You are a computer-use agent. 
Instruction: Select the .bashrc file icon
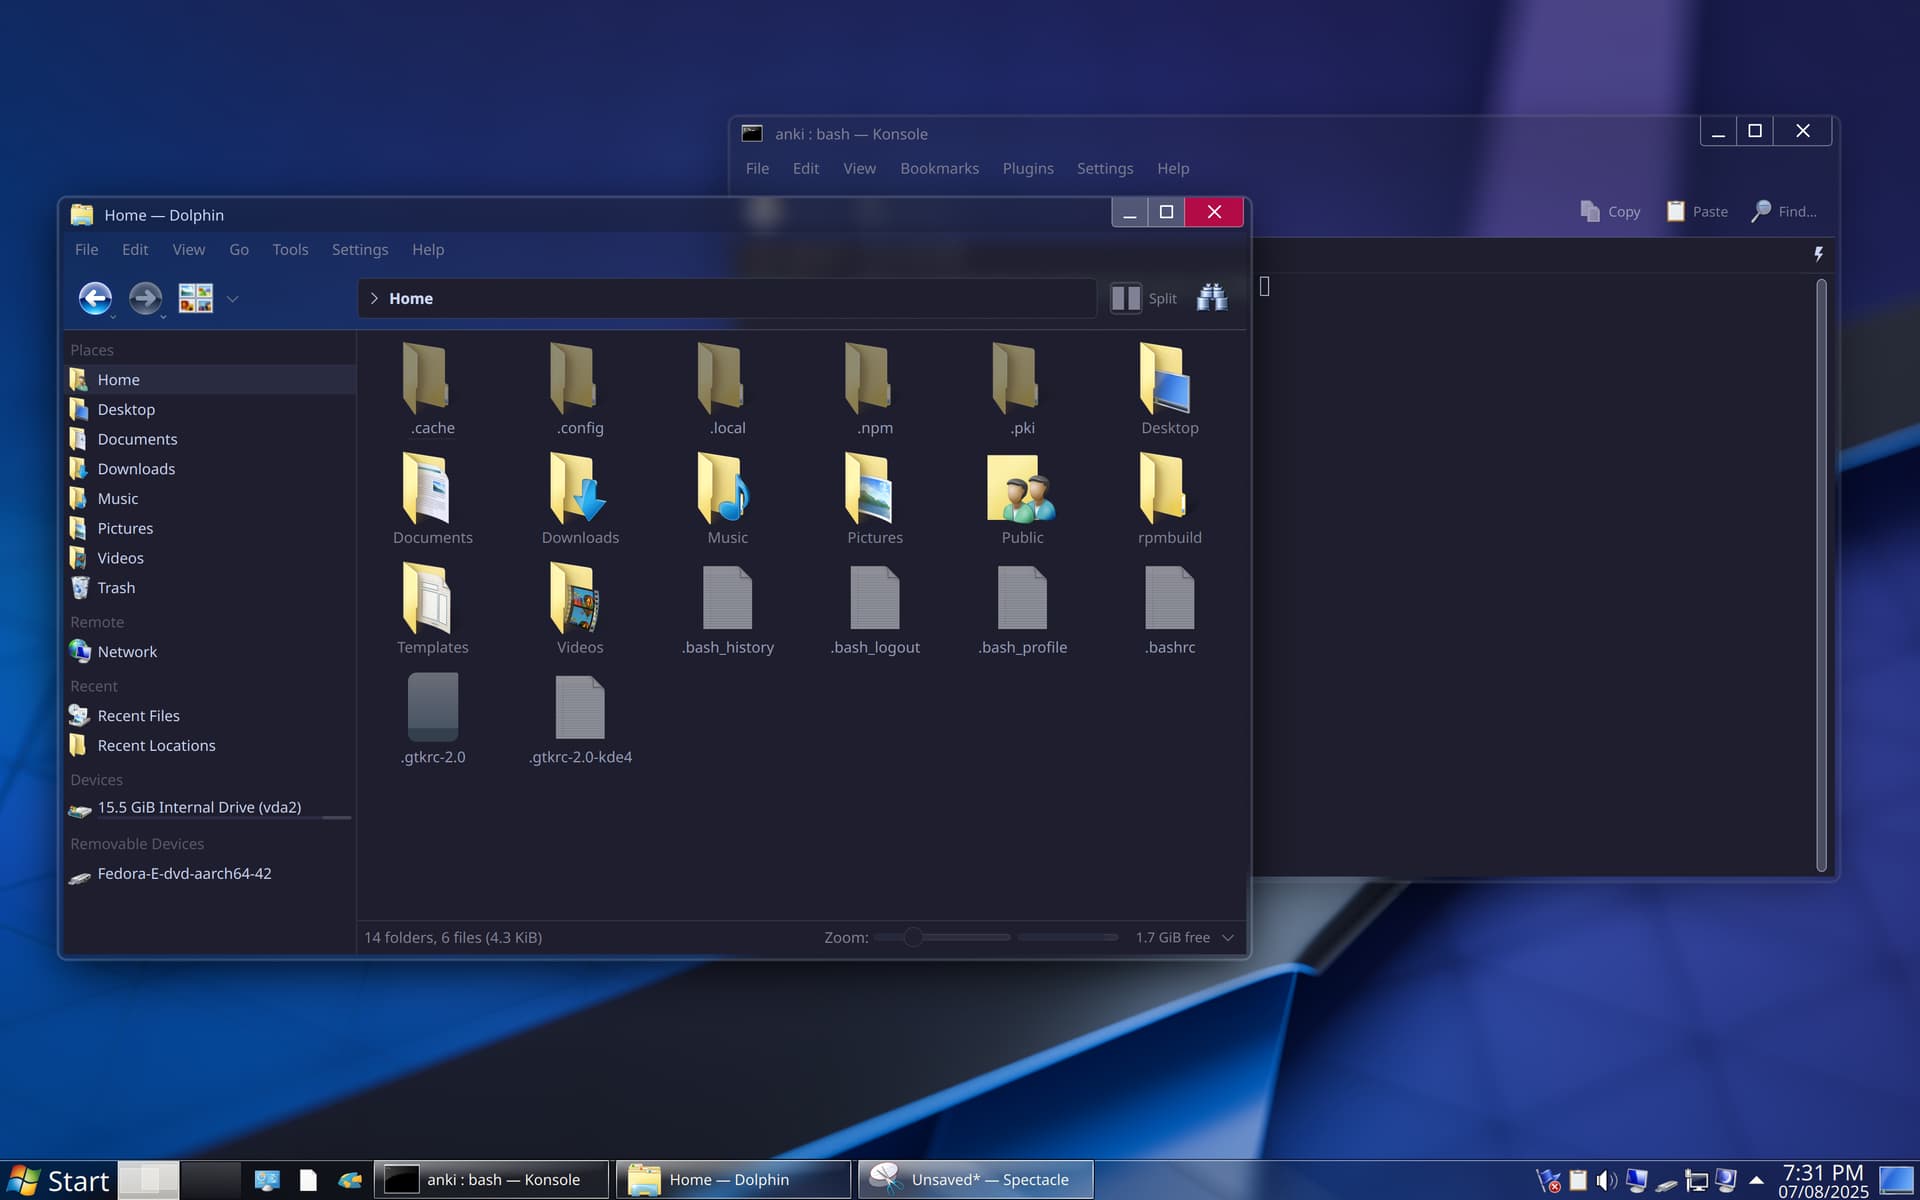coord(1169,599)
